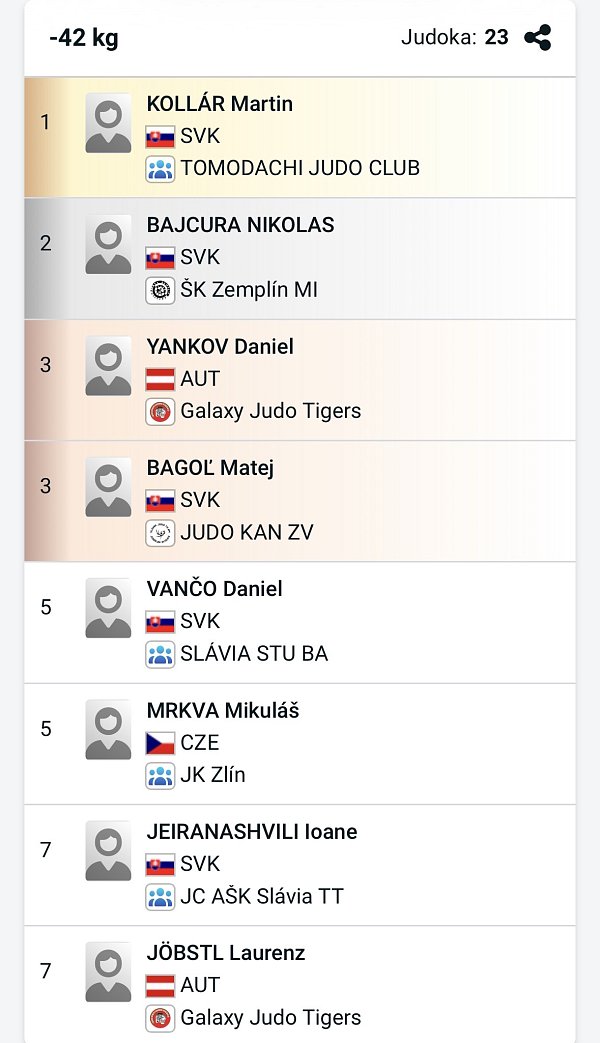This screenshot has width=600, height=1043.
Task: Click Galaxy Judo Tigers logo under Yankov
Action: click(x=160, y=411)
